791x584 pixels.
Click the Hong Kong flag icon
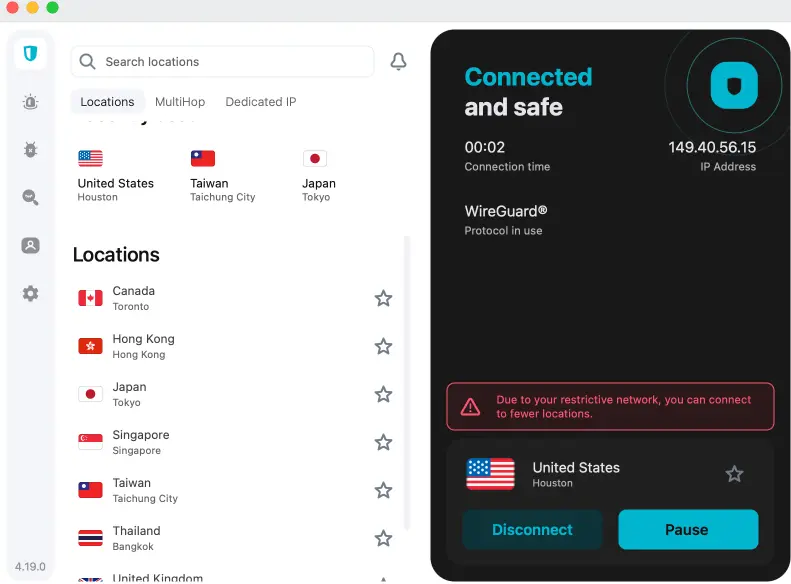point(90,346)
